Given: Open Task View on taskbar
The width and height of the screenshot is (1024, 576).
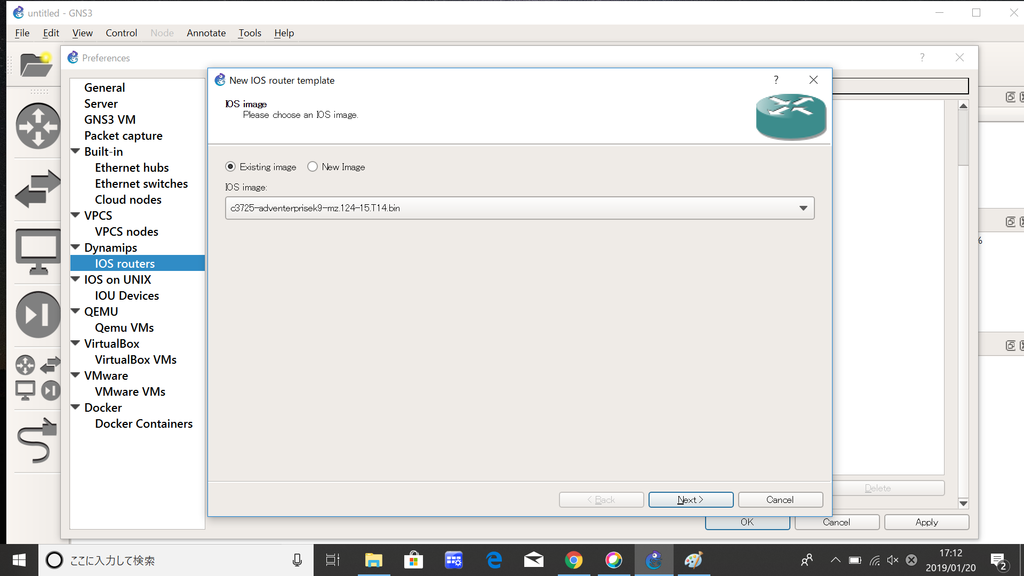Looking at the screenshot, I should (332, 560).
